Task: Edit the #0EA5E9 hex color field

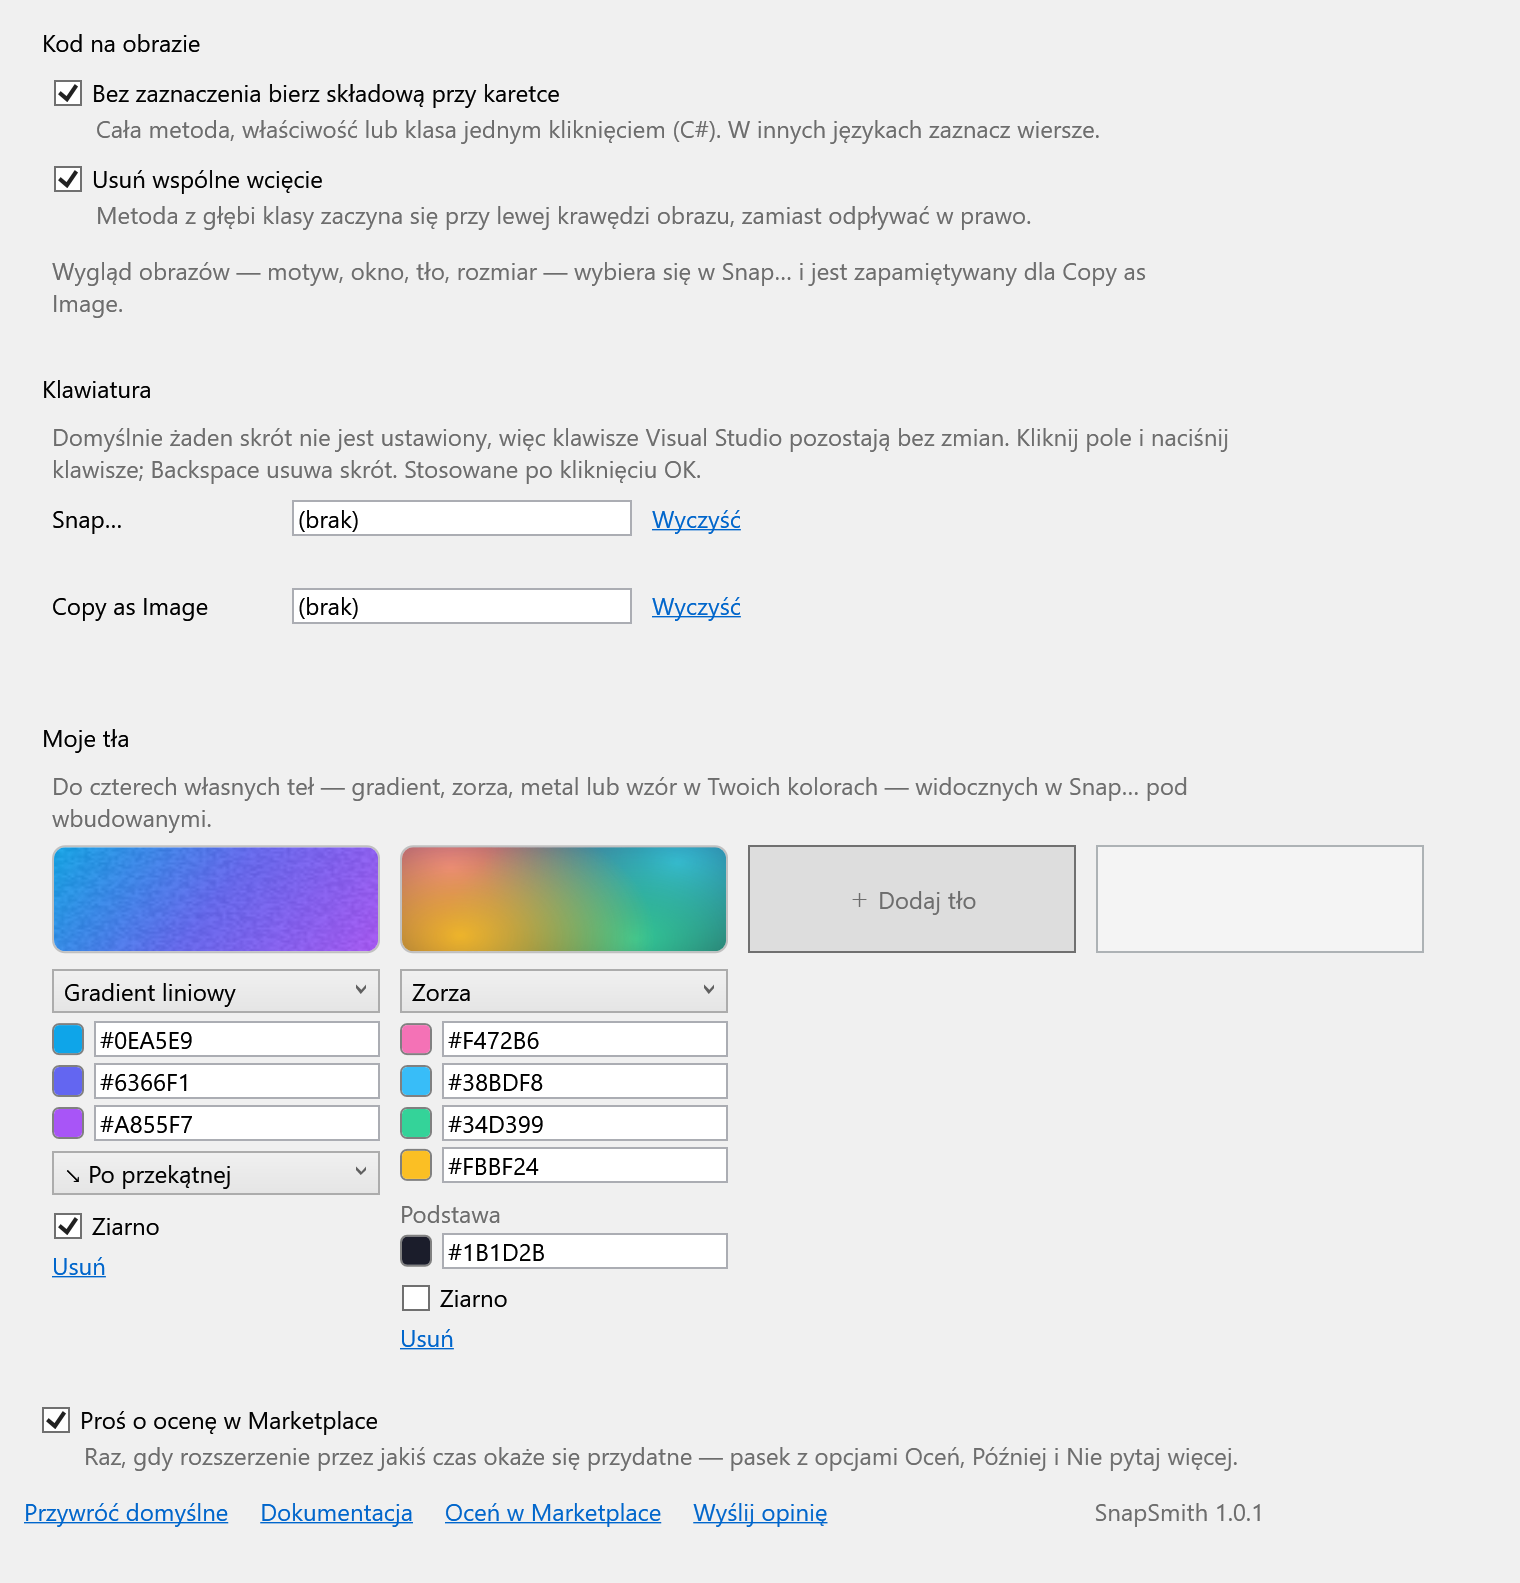Action: click(237, 1039)
